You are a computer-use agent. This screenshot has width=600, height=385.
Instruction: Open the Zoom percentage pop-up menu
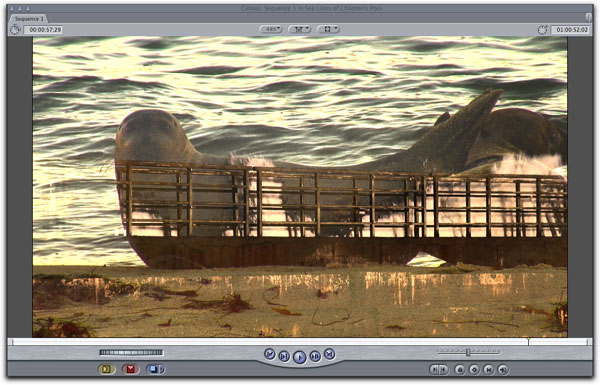[x=271, y=29]
